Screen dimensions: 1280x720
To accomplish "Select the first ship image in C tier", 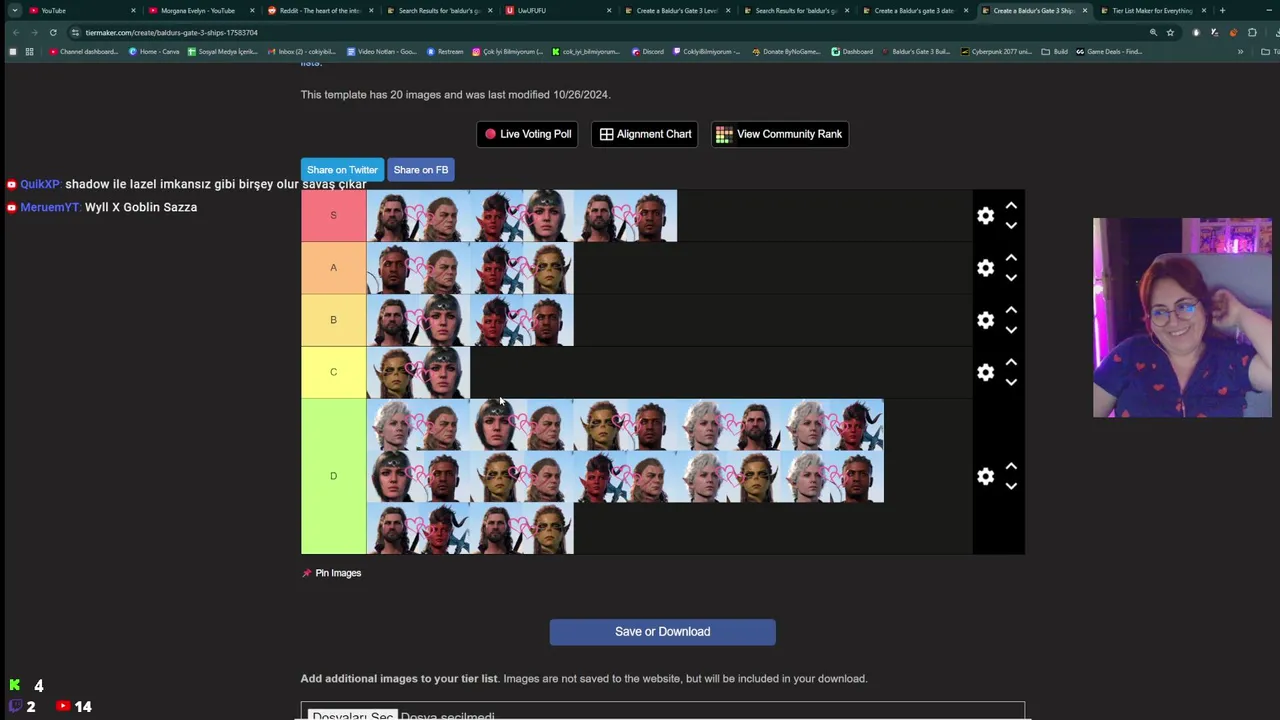I will click(x=418, y=372).
